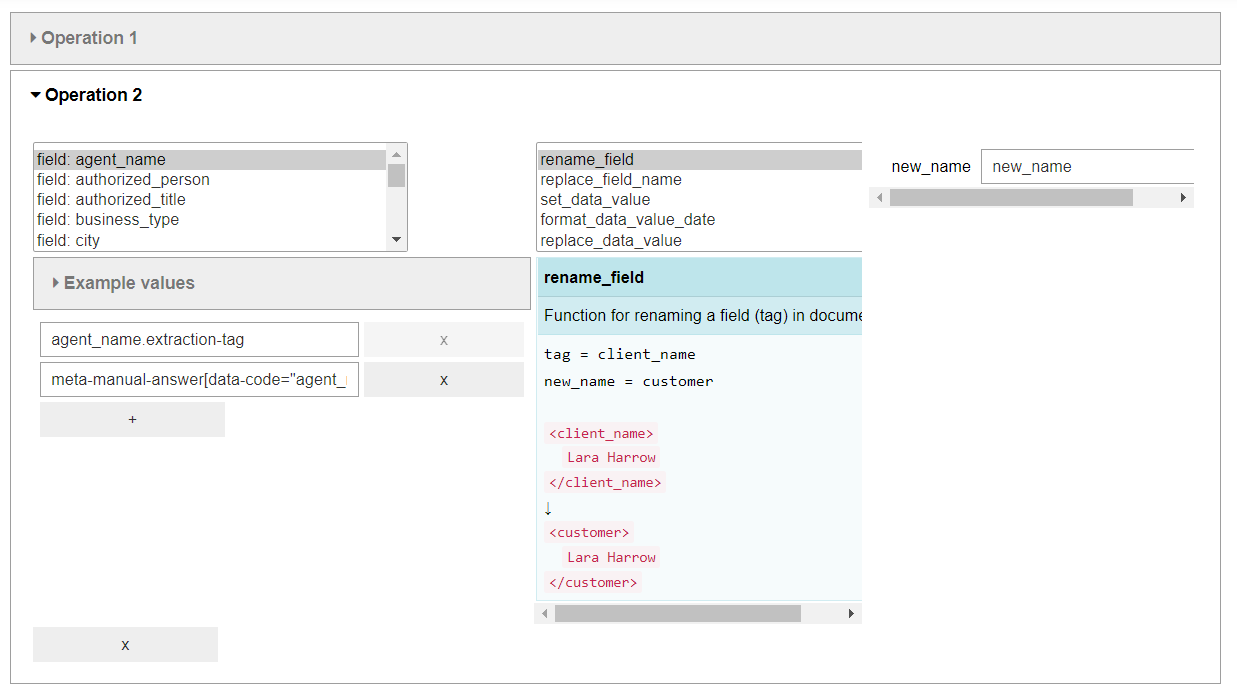Choose rename_field in function list
The width and height of the screenshot is (1237, 700).
(700, 159)
